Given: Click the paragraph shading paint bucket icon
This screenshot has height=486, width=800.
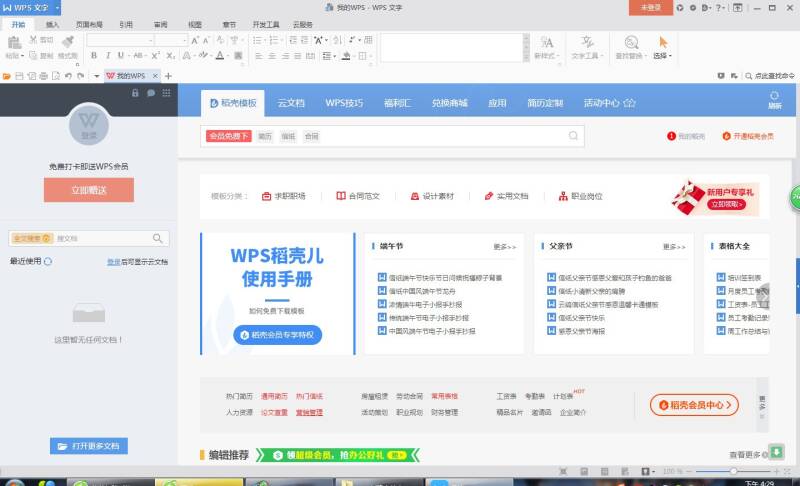Looking at the screenshot, I should click(346, 56).
